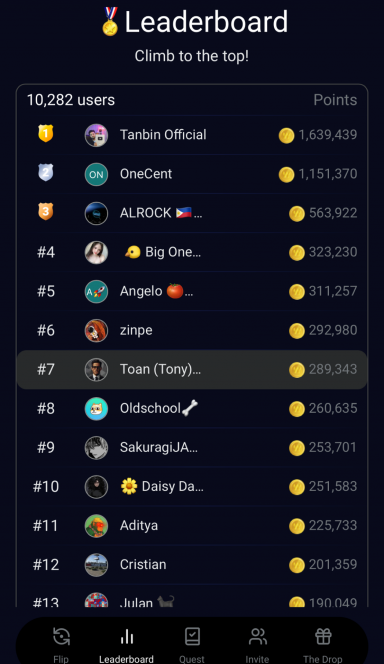Open SakuragiJA's avatar at rank nine

tap(96, 448)
